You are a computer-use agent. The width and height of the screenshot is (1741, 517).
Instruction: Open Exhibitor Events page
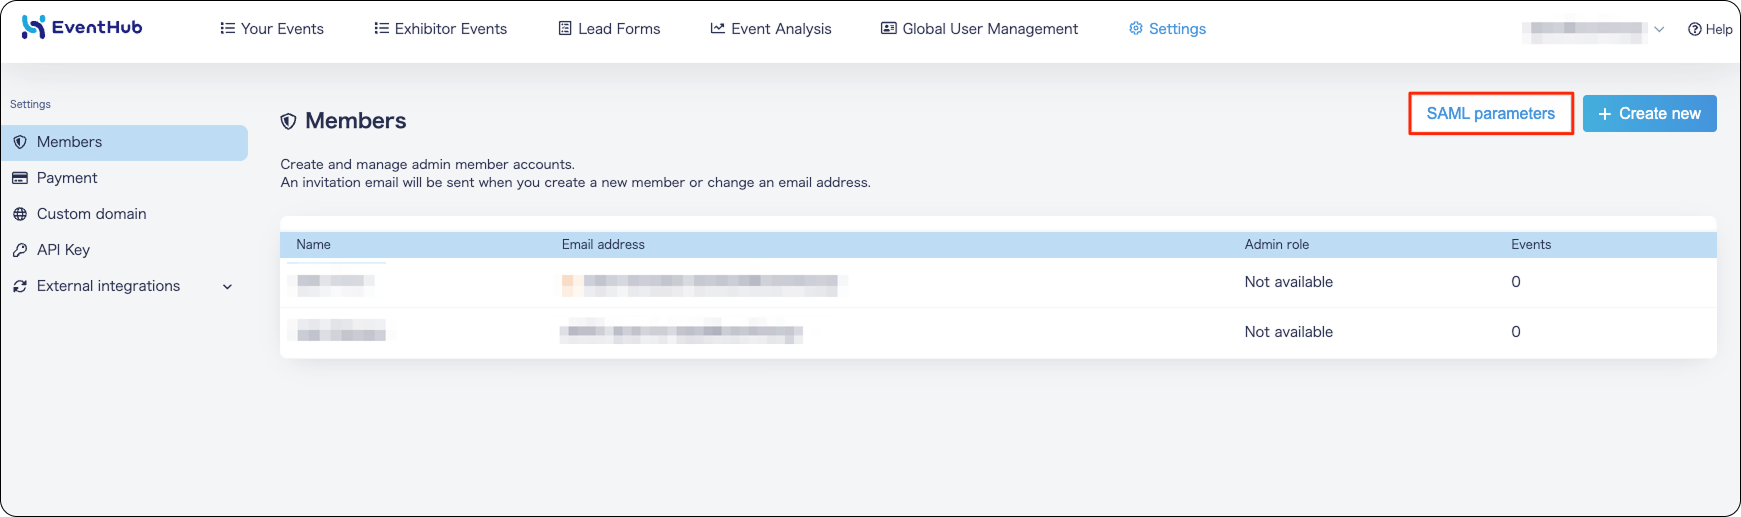point(441,29)
